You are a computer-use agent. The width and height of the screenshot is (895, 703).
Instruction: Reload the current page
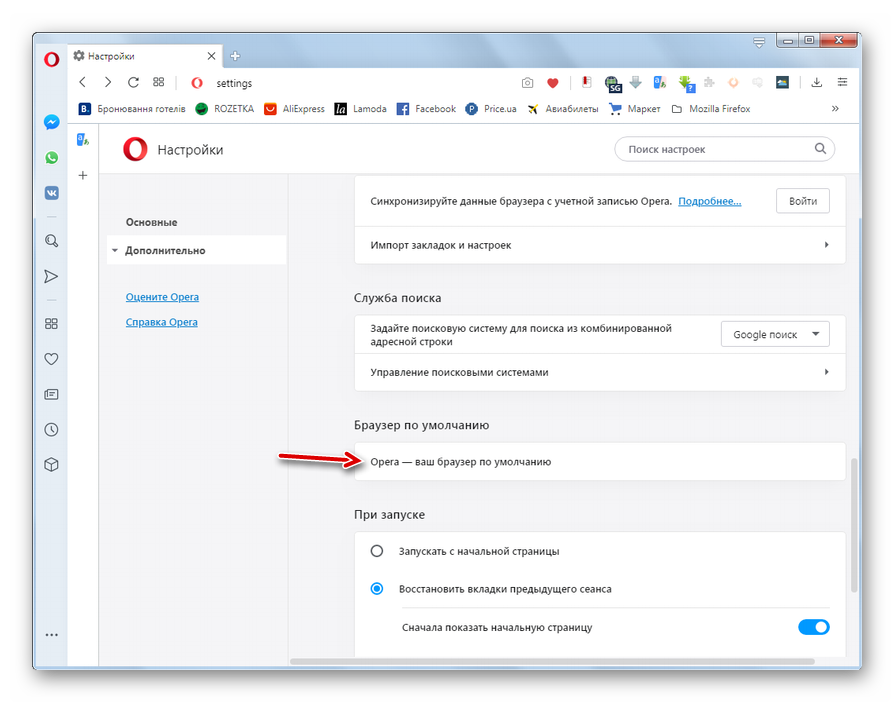[x=133, y=82]
